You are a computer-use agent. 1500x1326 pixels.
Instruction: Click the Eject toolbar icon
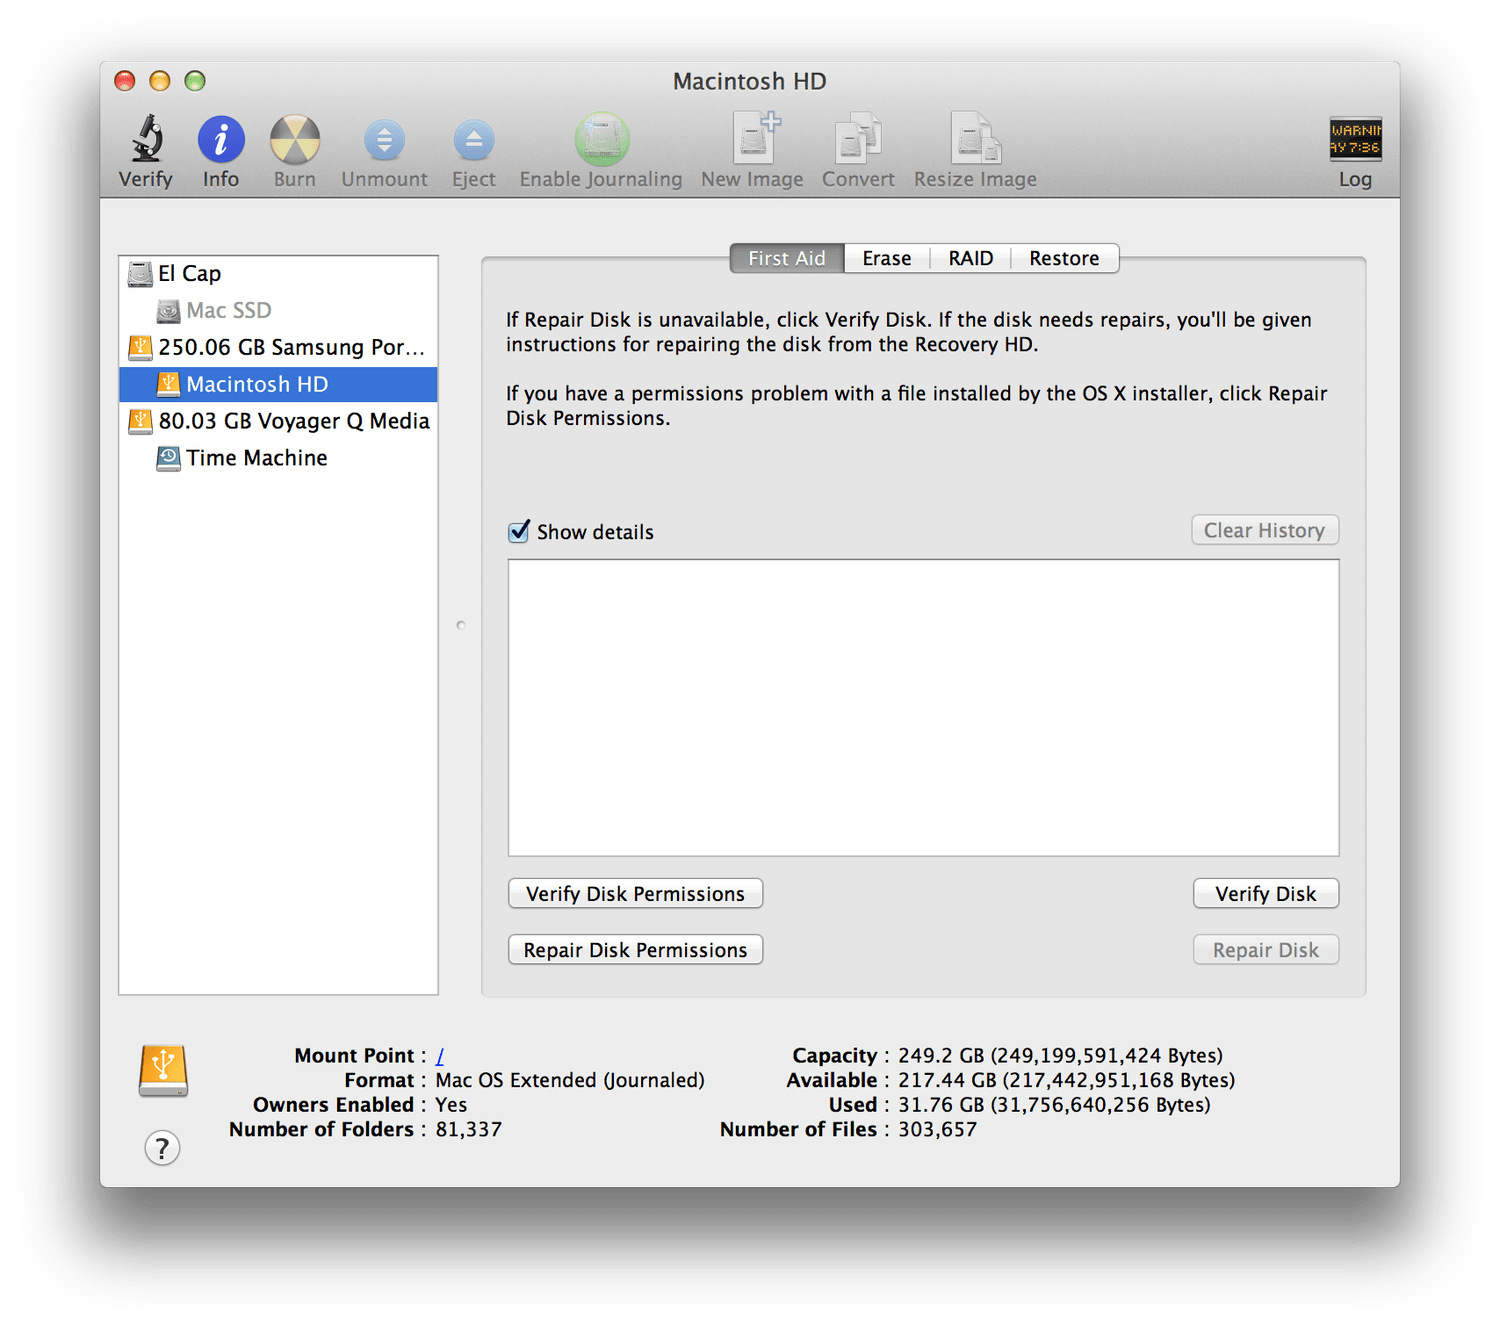click(x=473, y=140)
